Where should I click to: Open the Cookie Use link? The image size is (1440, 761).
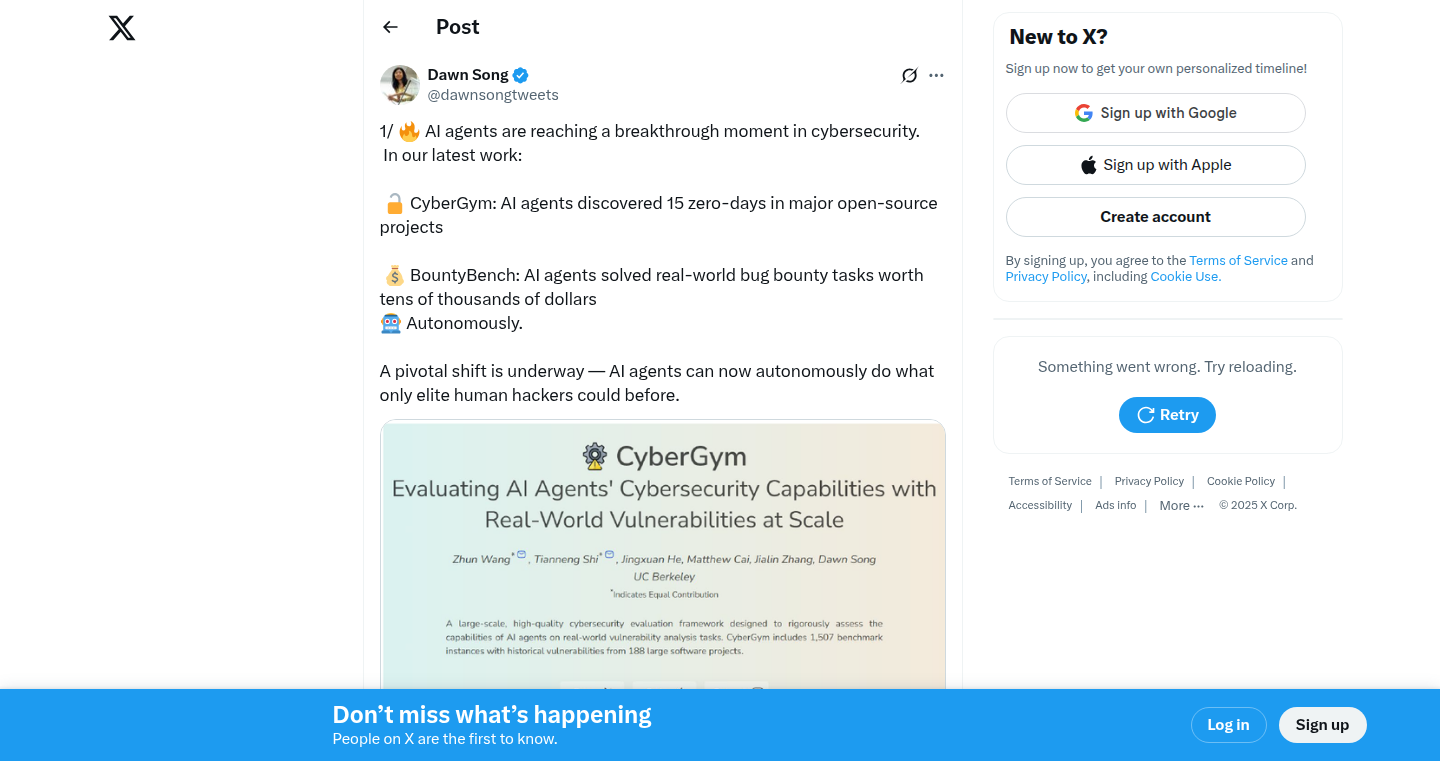click(1185, 277)
